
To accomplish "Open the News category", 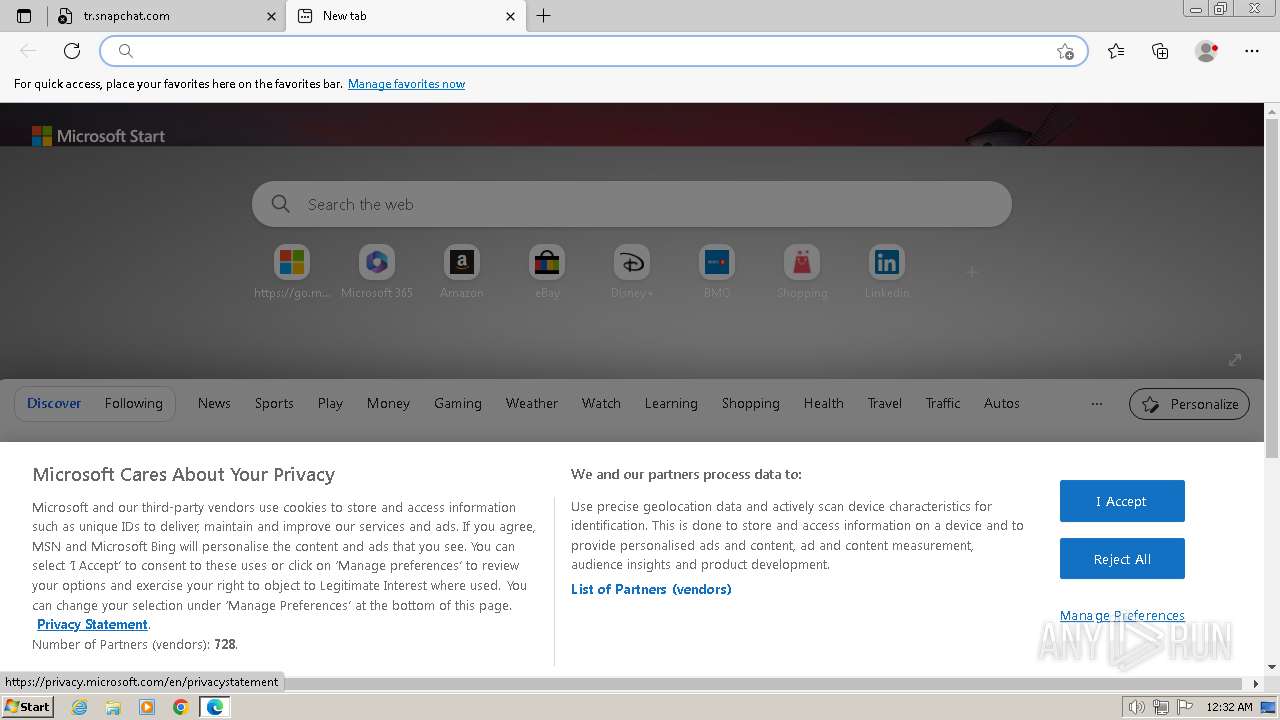I will point(214,403).
